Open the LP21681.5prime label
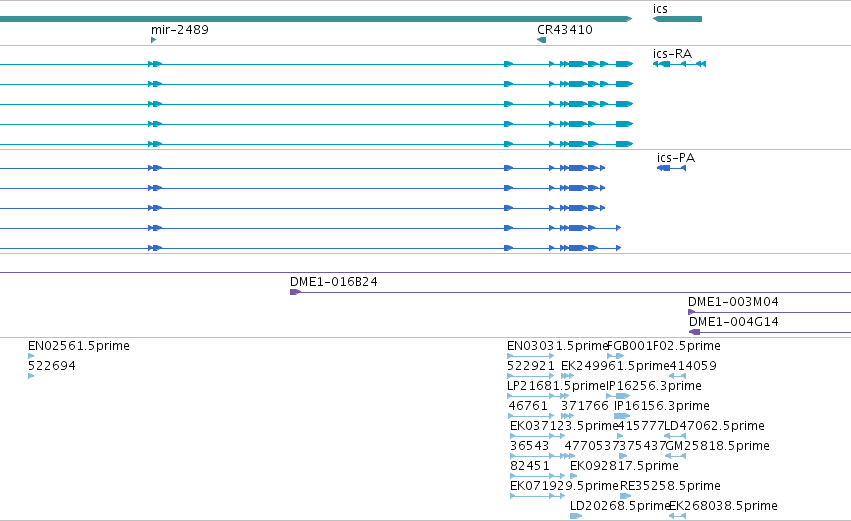Image resolution: width=851 pixels, height=521 pixels. click(556, 386)
